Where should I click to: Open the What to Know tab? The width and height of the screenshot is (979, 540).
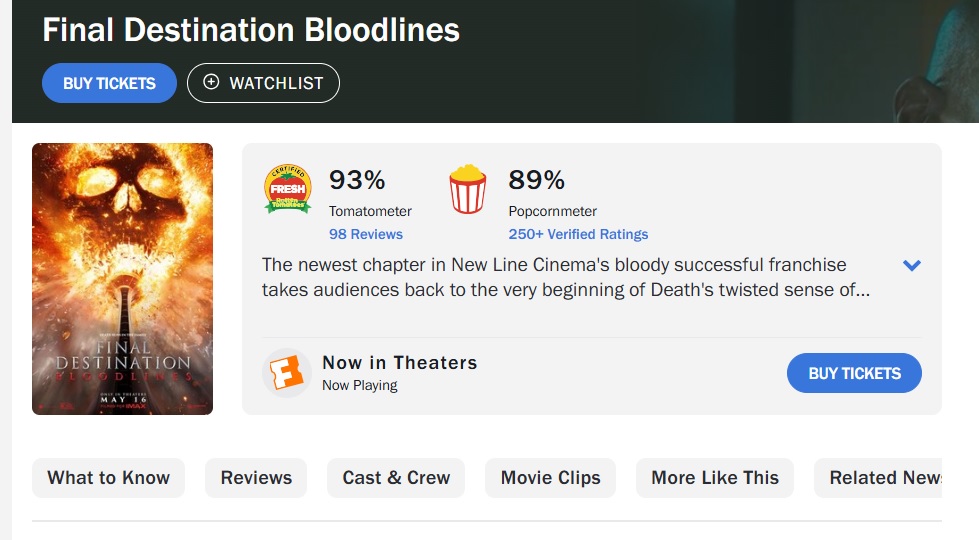[x=109, y=478]
